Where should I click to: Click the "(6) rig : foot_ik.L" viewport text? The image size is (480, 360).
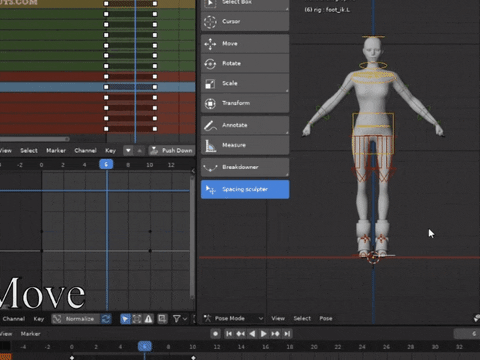tap(327, 10)
